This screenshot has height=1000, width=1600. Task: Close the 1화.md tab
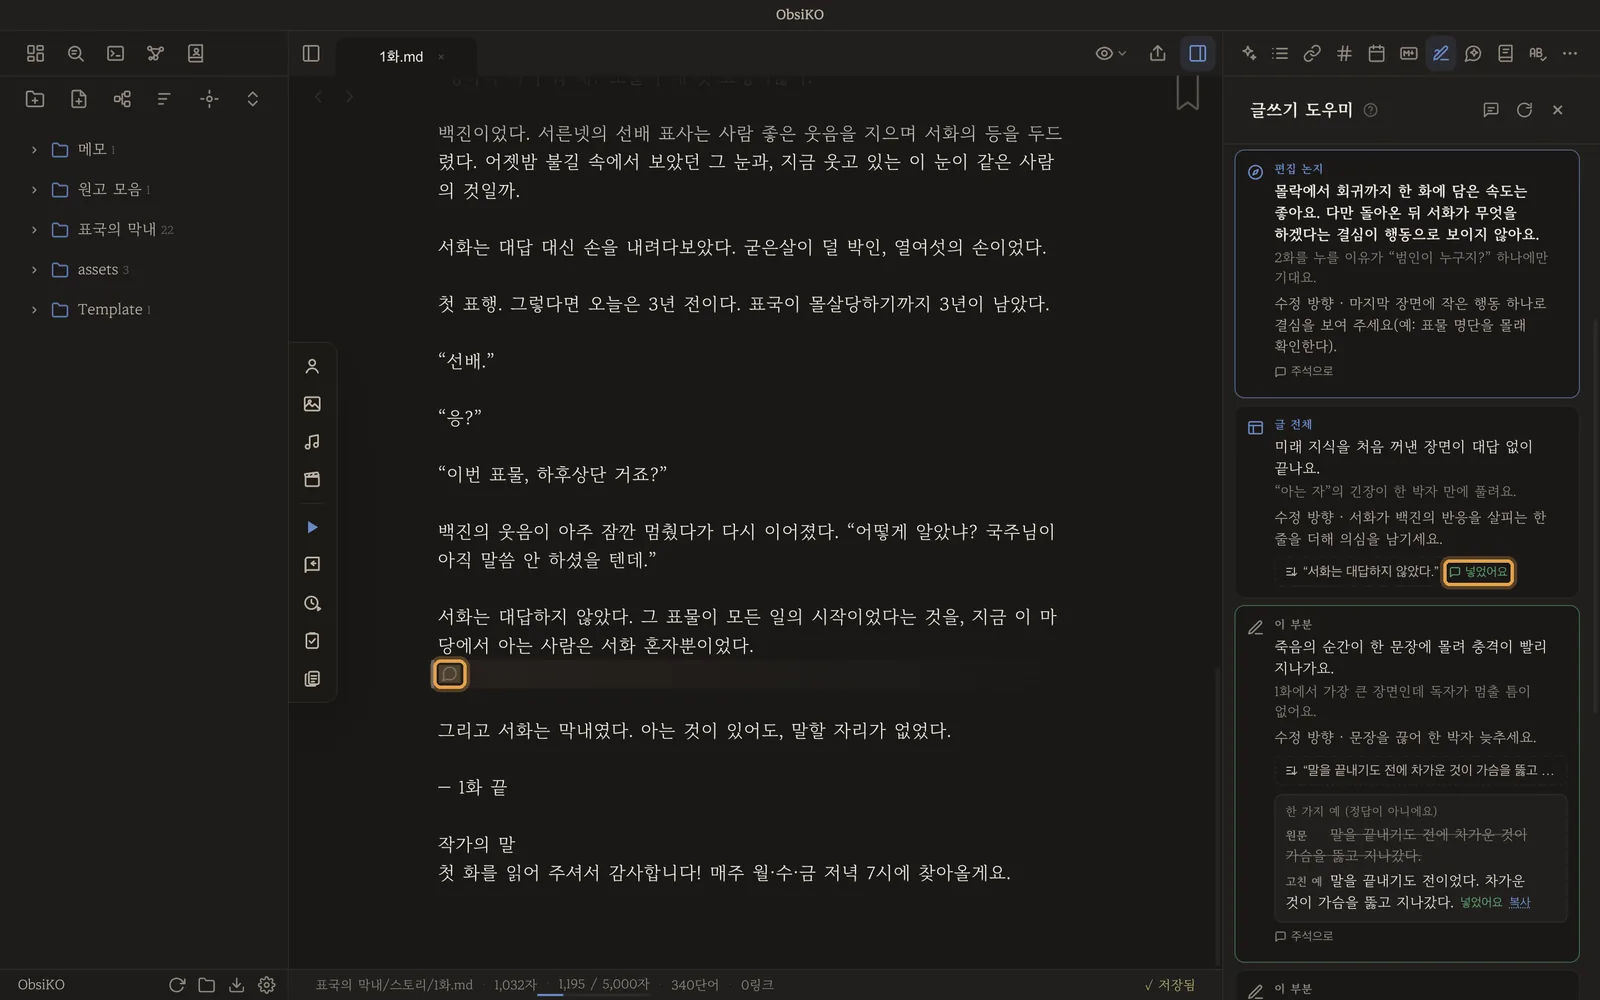pos(441,57)
